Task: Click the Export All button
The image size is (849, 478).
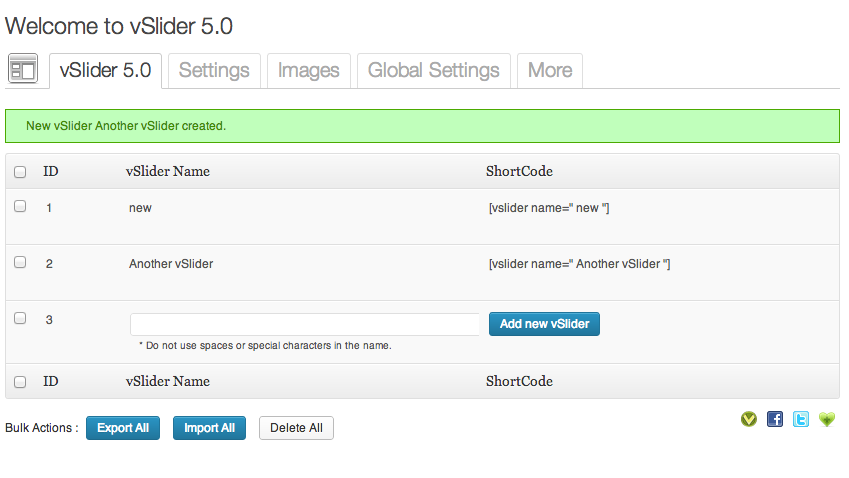Action: click(123, 428)
